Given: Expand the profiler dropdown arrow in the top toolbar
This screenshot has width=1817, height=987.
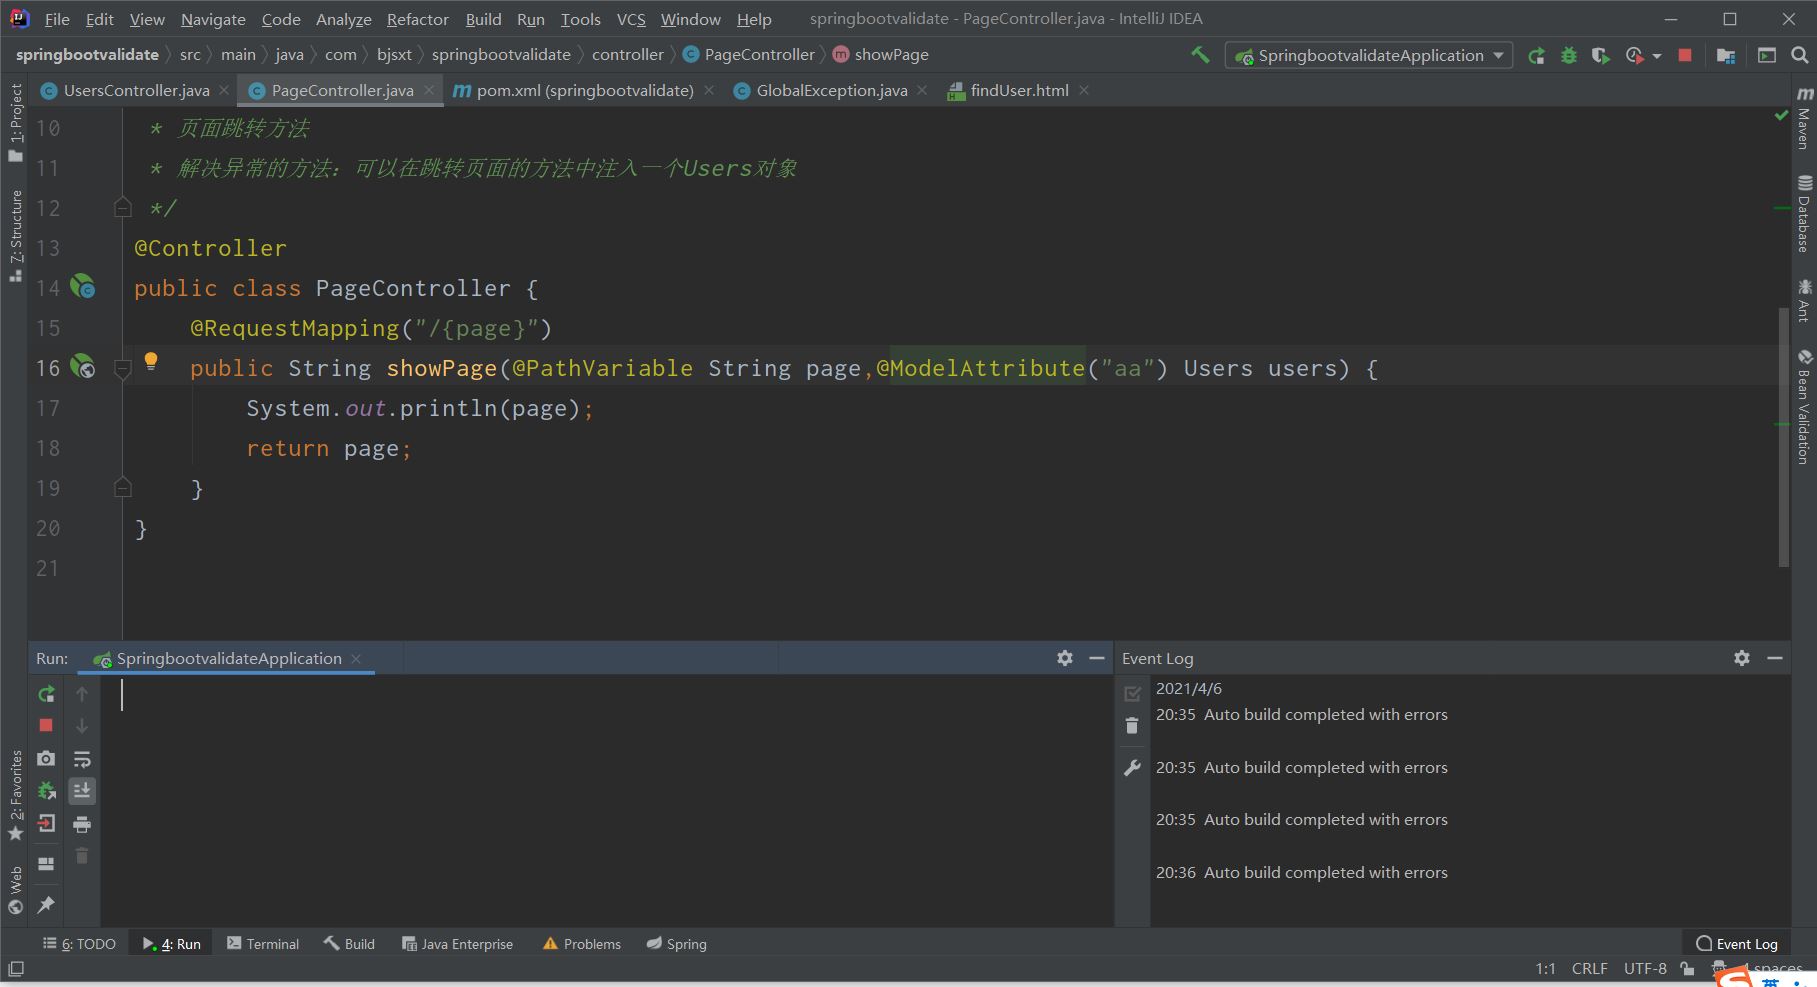Looking at the screenshot, I should (1657, 56).
